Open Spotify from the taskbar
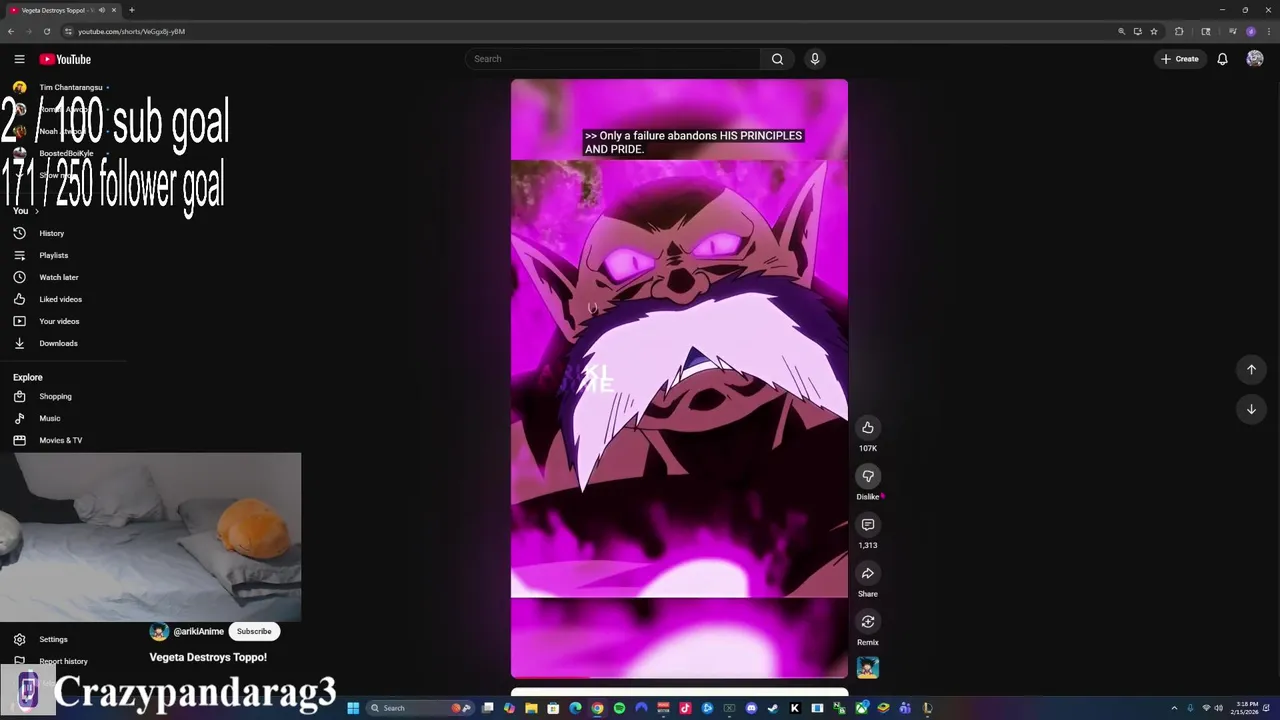The height and width of the screenshot is (720, 1280). [x=619, y=708]
